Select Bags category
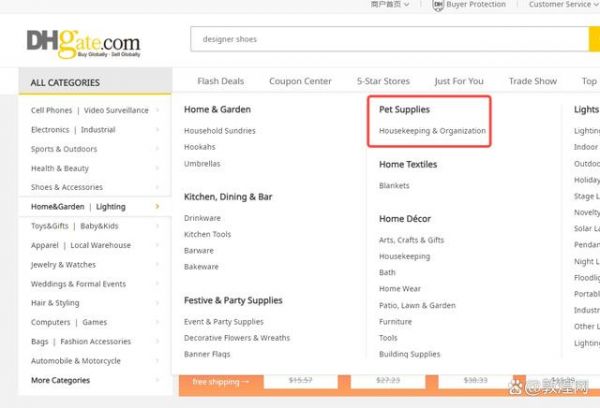Image resolution: width=600 pixels, height=408 pixels. (x=40, y=341)
